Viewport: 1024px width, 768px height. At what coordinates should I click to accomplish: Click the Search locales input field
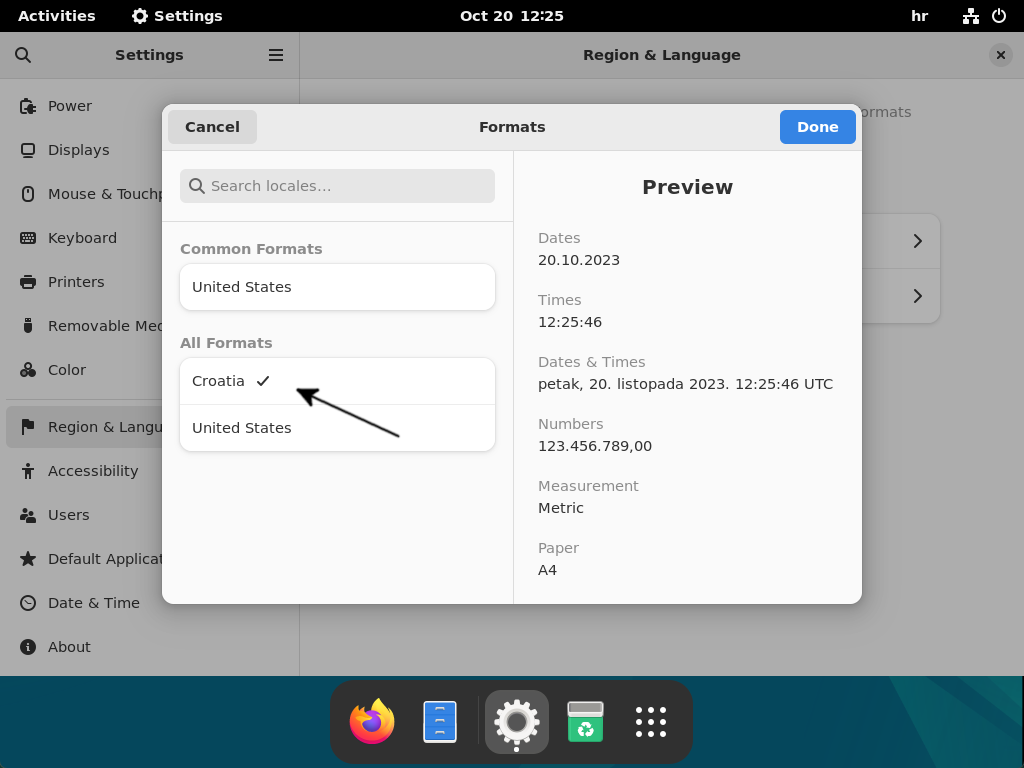337,186
